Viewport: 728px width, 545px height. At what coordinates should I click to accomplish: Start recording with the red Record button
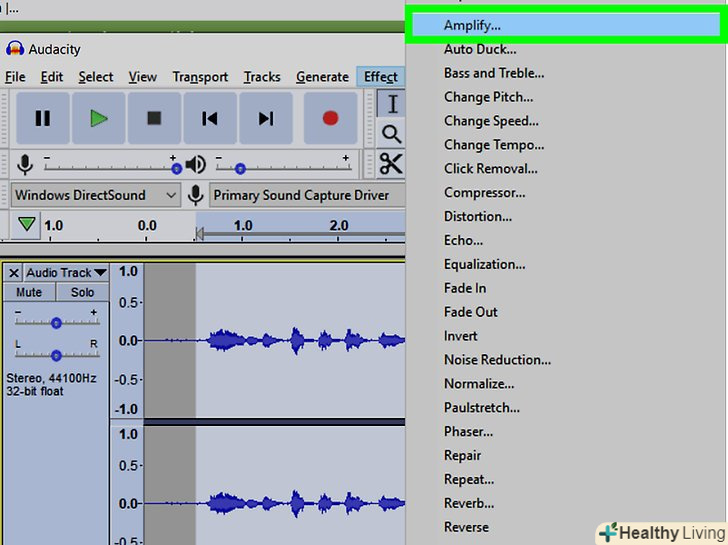point(330,118)
